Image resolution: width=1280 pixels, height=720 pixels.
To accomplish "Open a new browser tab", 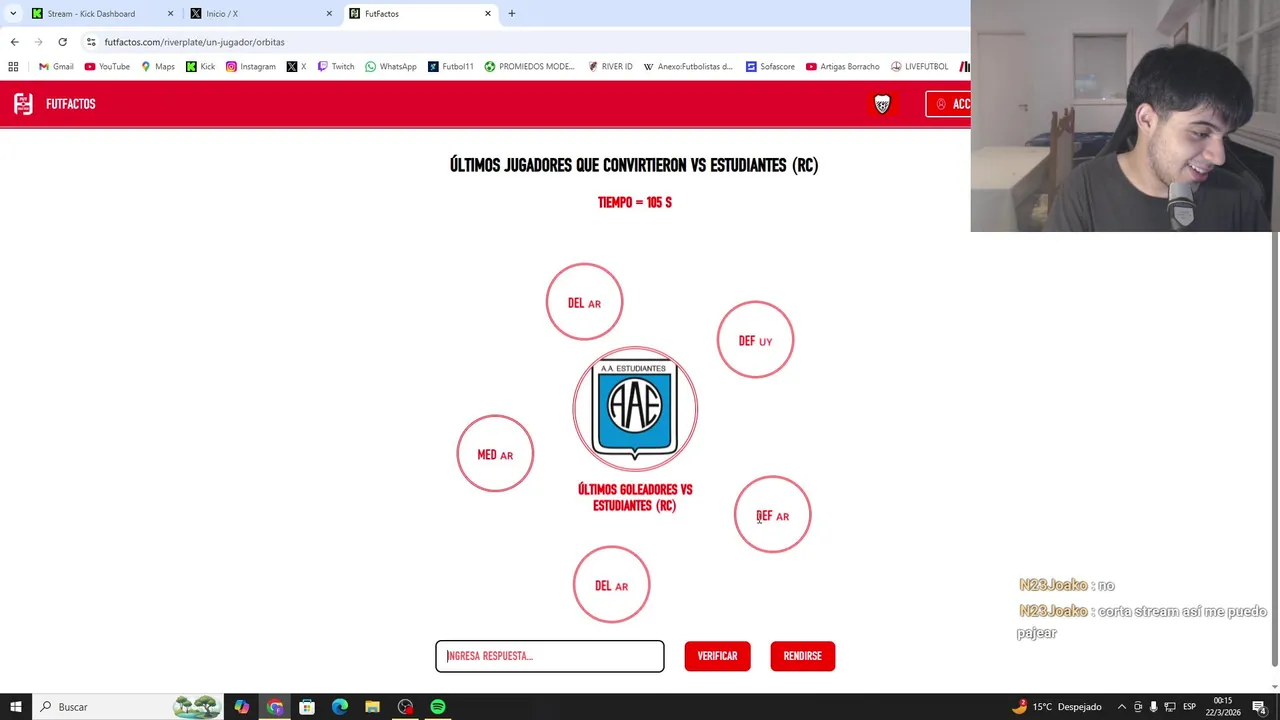I will click(511, 14).
